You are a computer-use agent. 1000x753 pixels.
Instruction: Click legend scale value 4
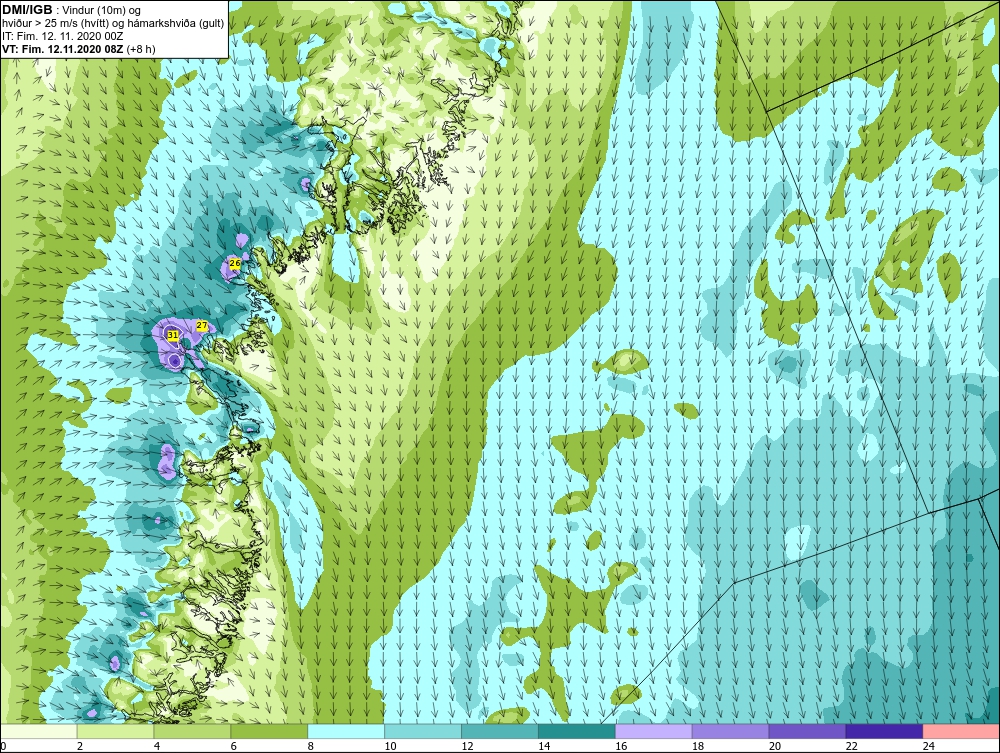[x=157, y=746]
